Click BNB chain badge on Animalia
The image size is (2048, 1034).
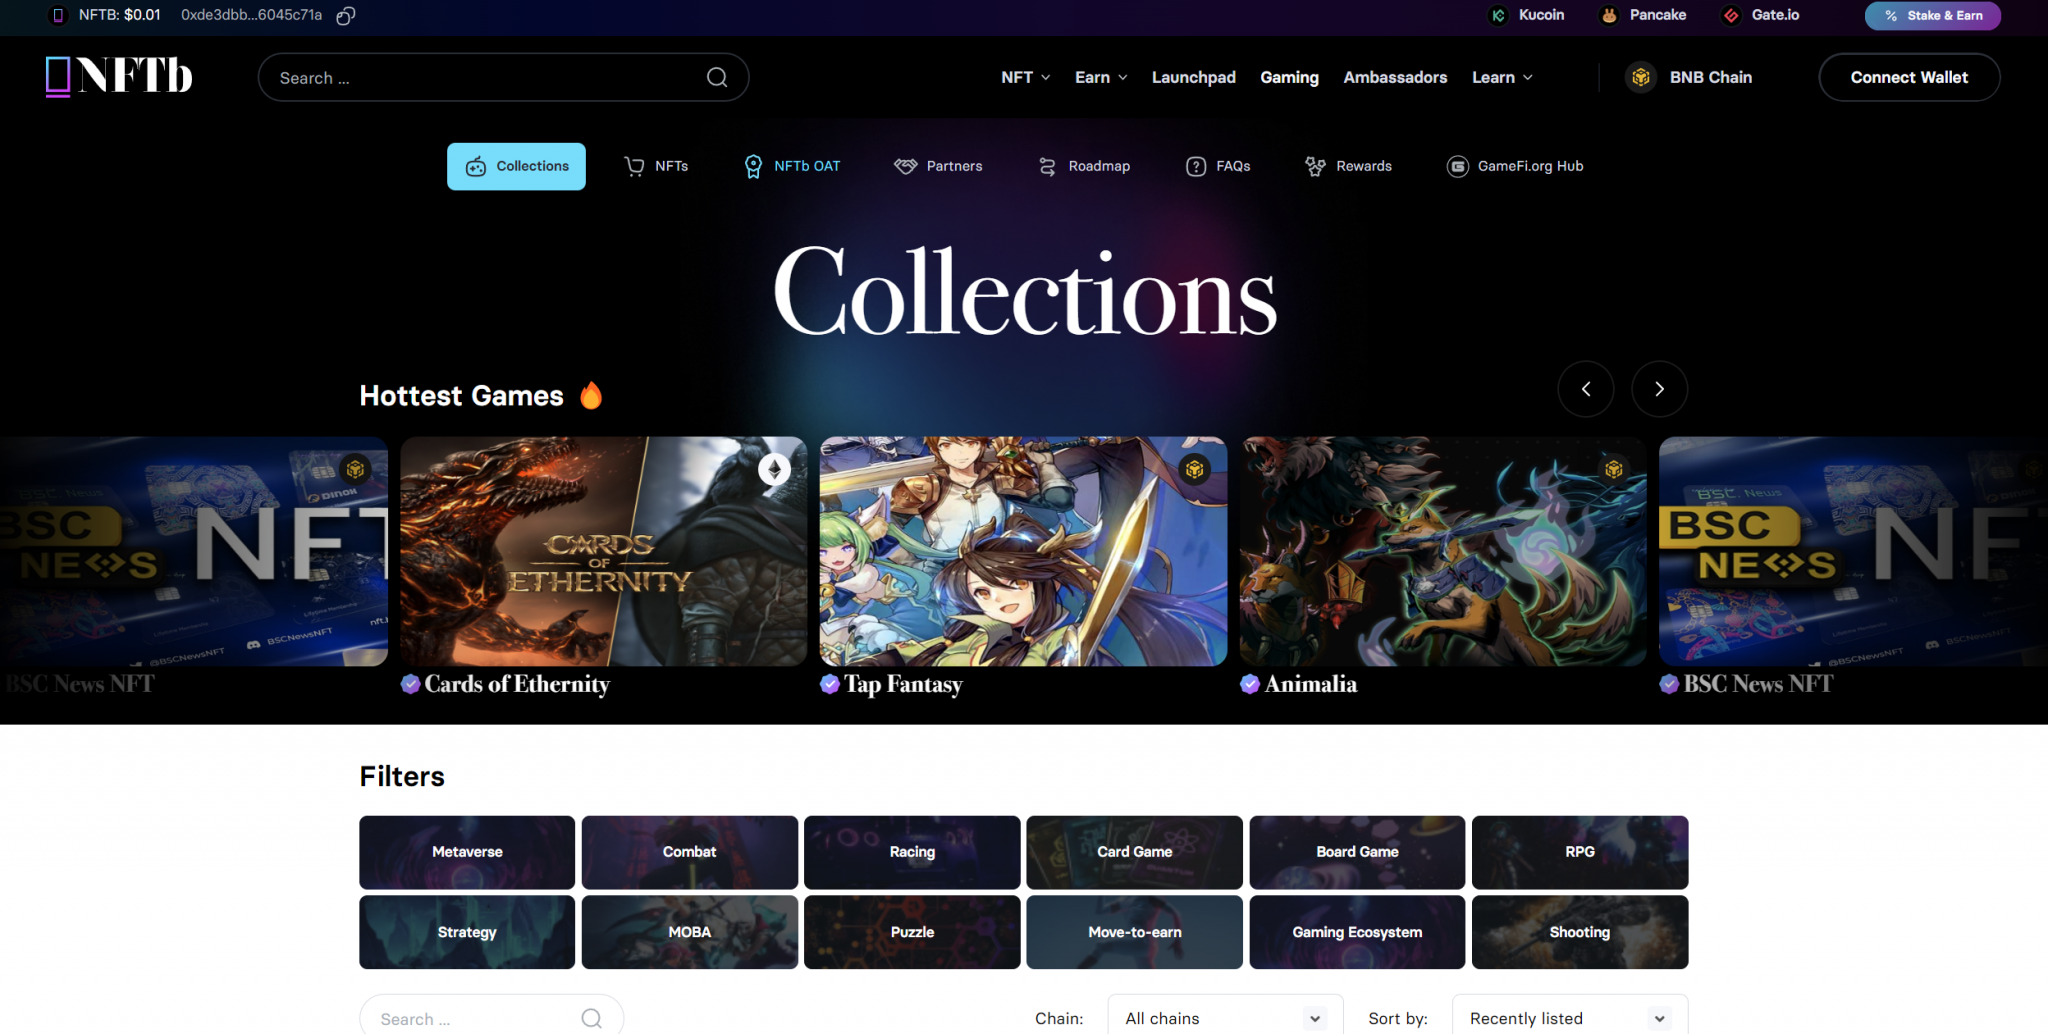[x=1614, y=469]
